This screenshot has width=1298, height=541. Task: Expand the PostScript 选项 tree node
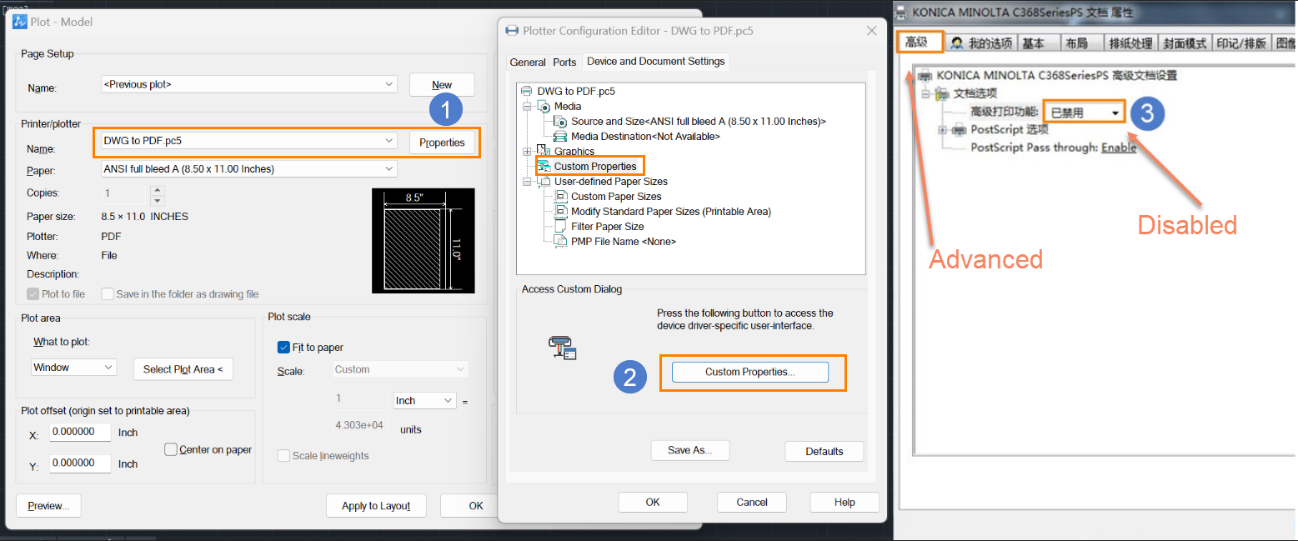[943, 129]
